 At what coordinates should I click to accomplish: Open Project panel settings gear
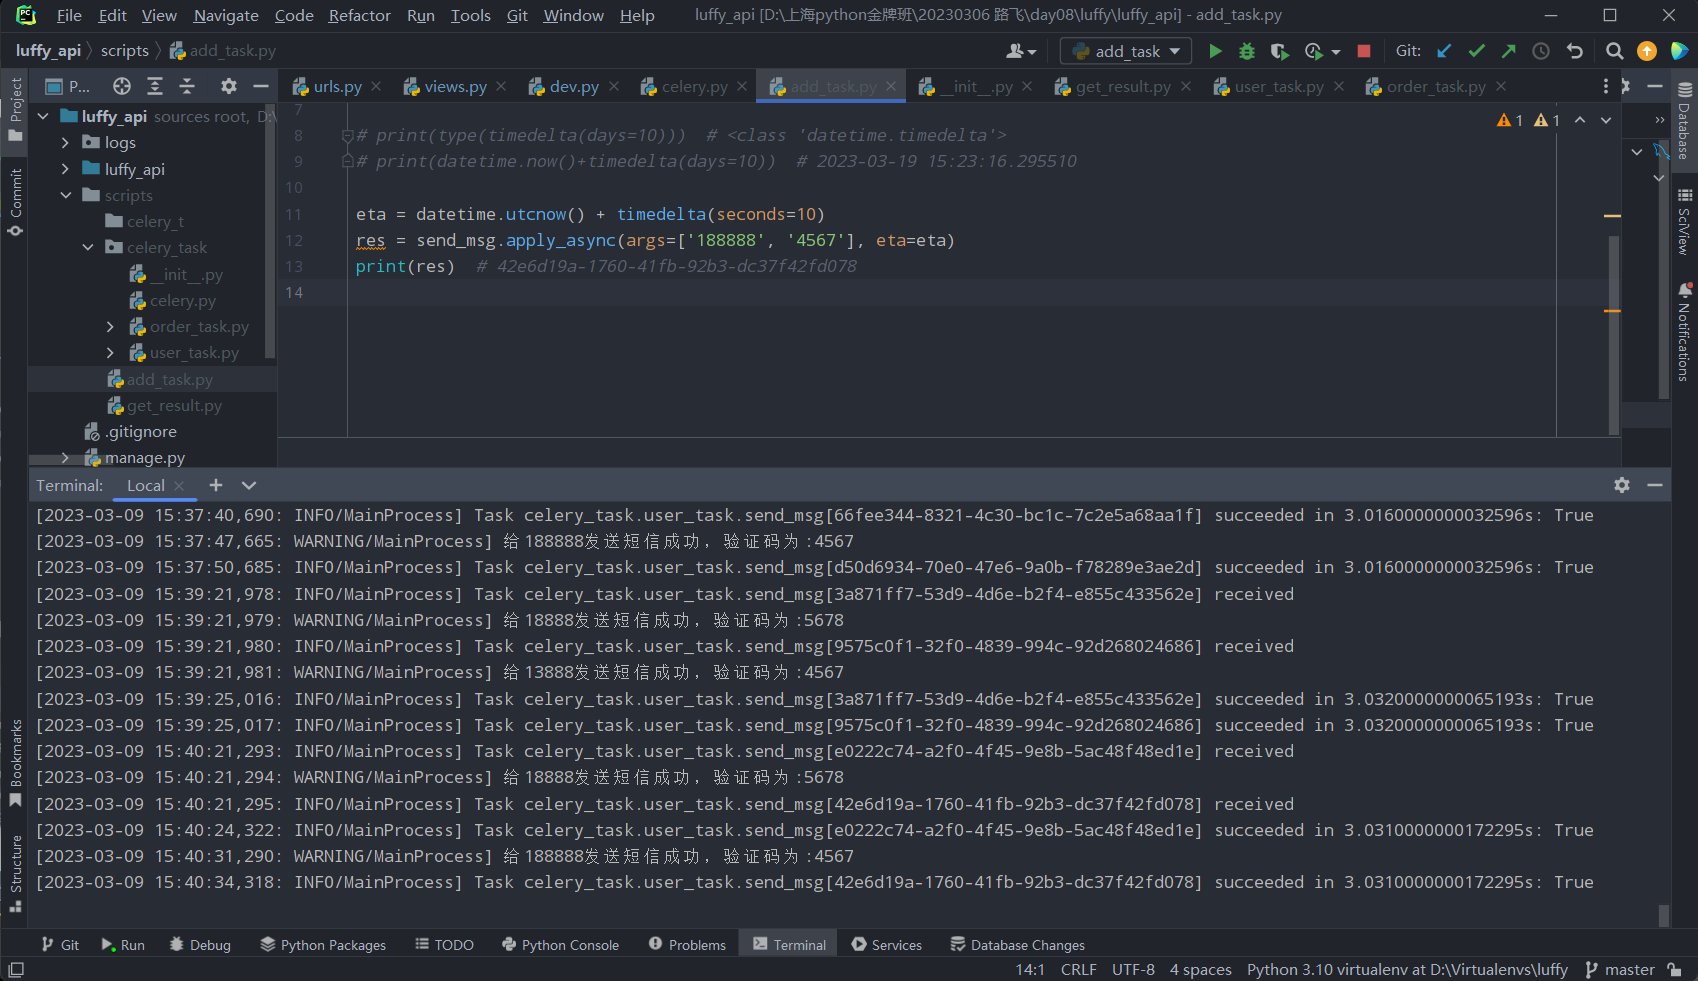229,86
